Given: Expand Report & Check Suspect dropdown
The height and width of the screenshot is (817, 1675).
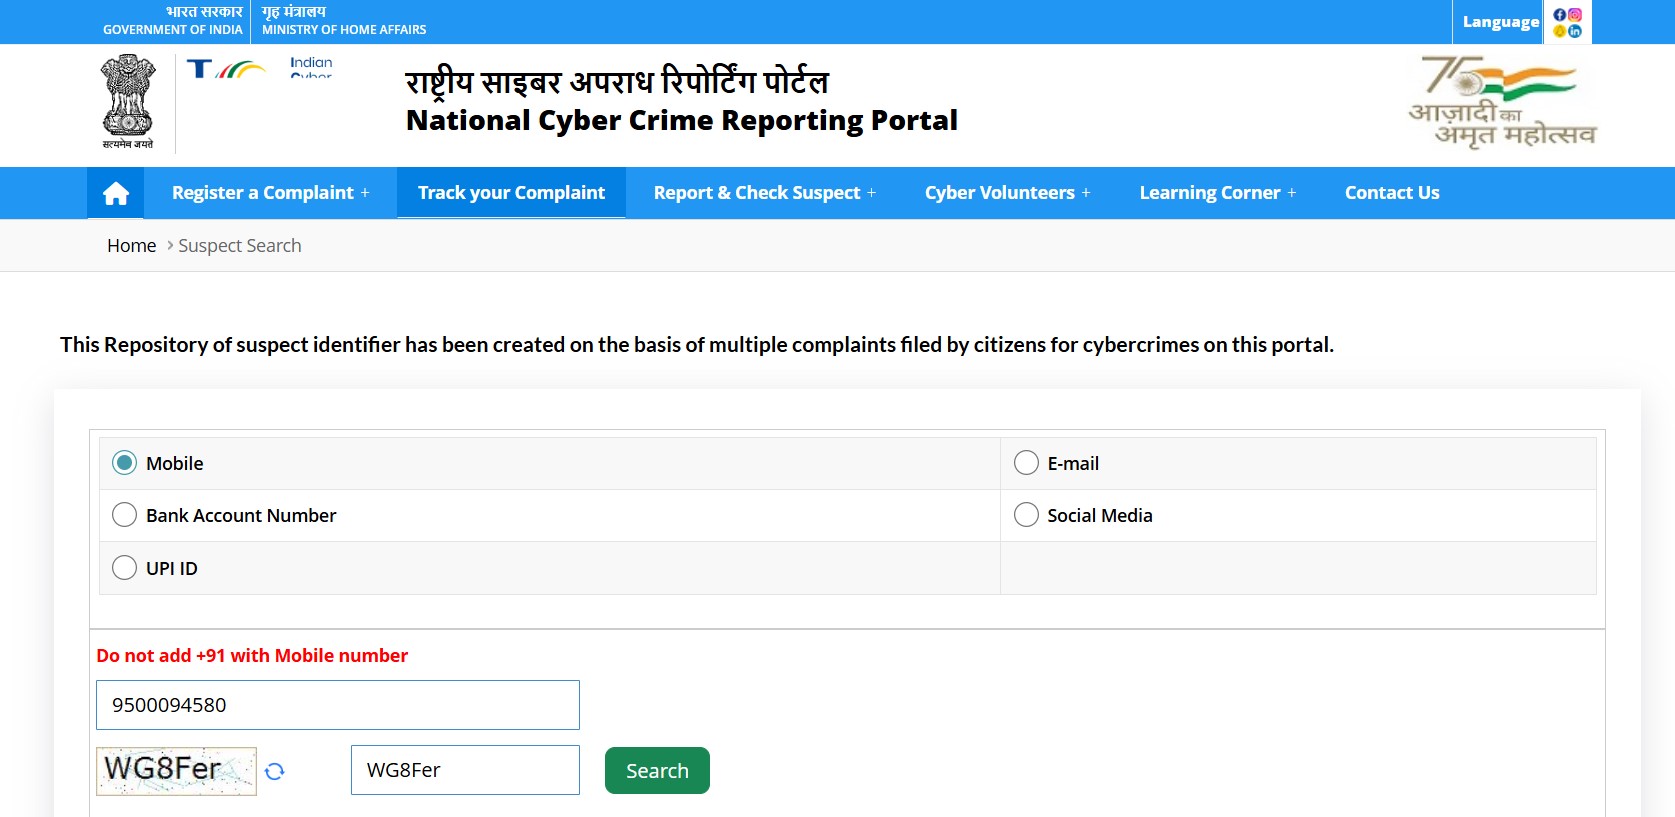Looking at the screenshot, I should 764,193.
